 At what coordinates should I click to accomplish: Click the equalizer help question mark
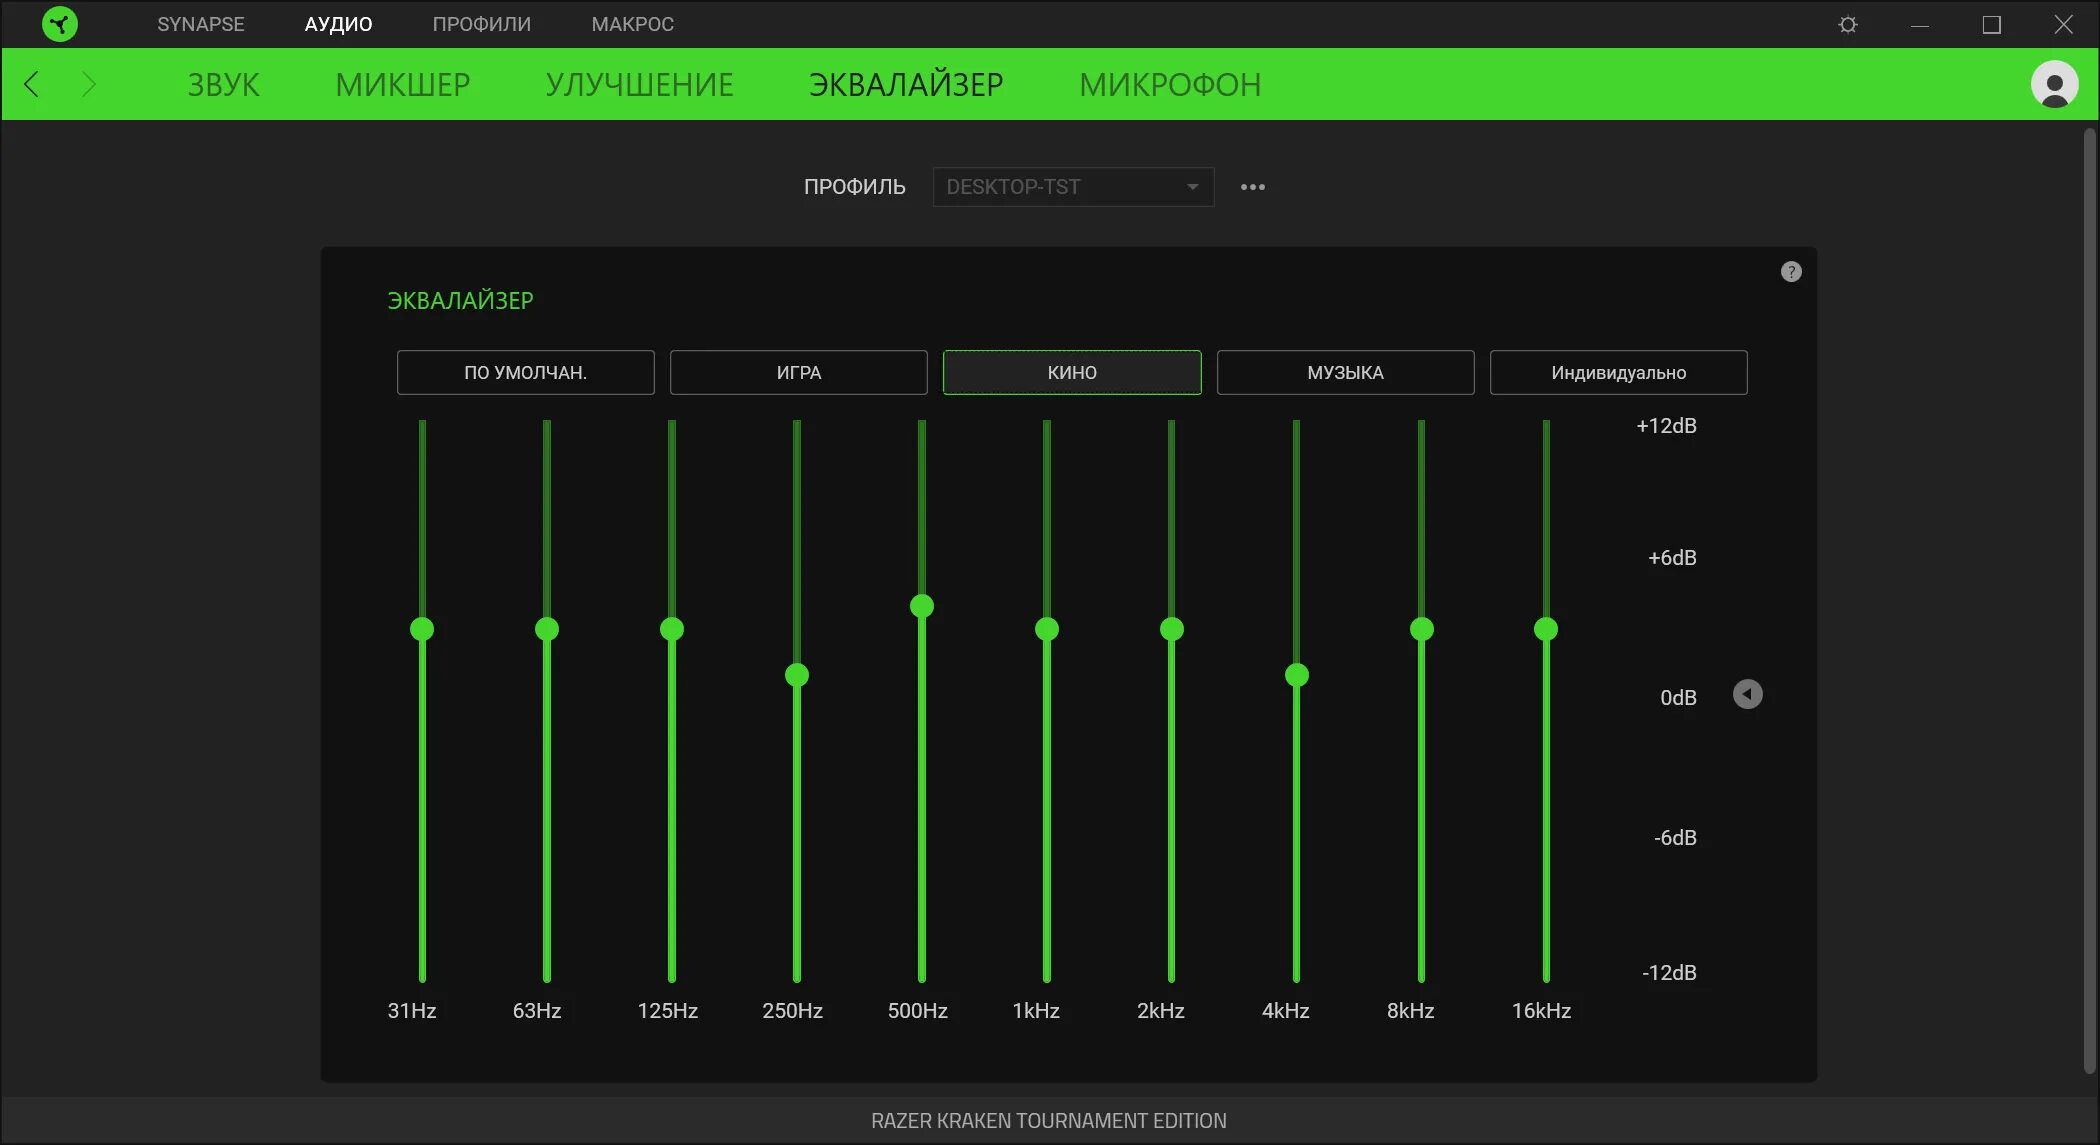(1791, 272)
